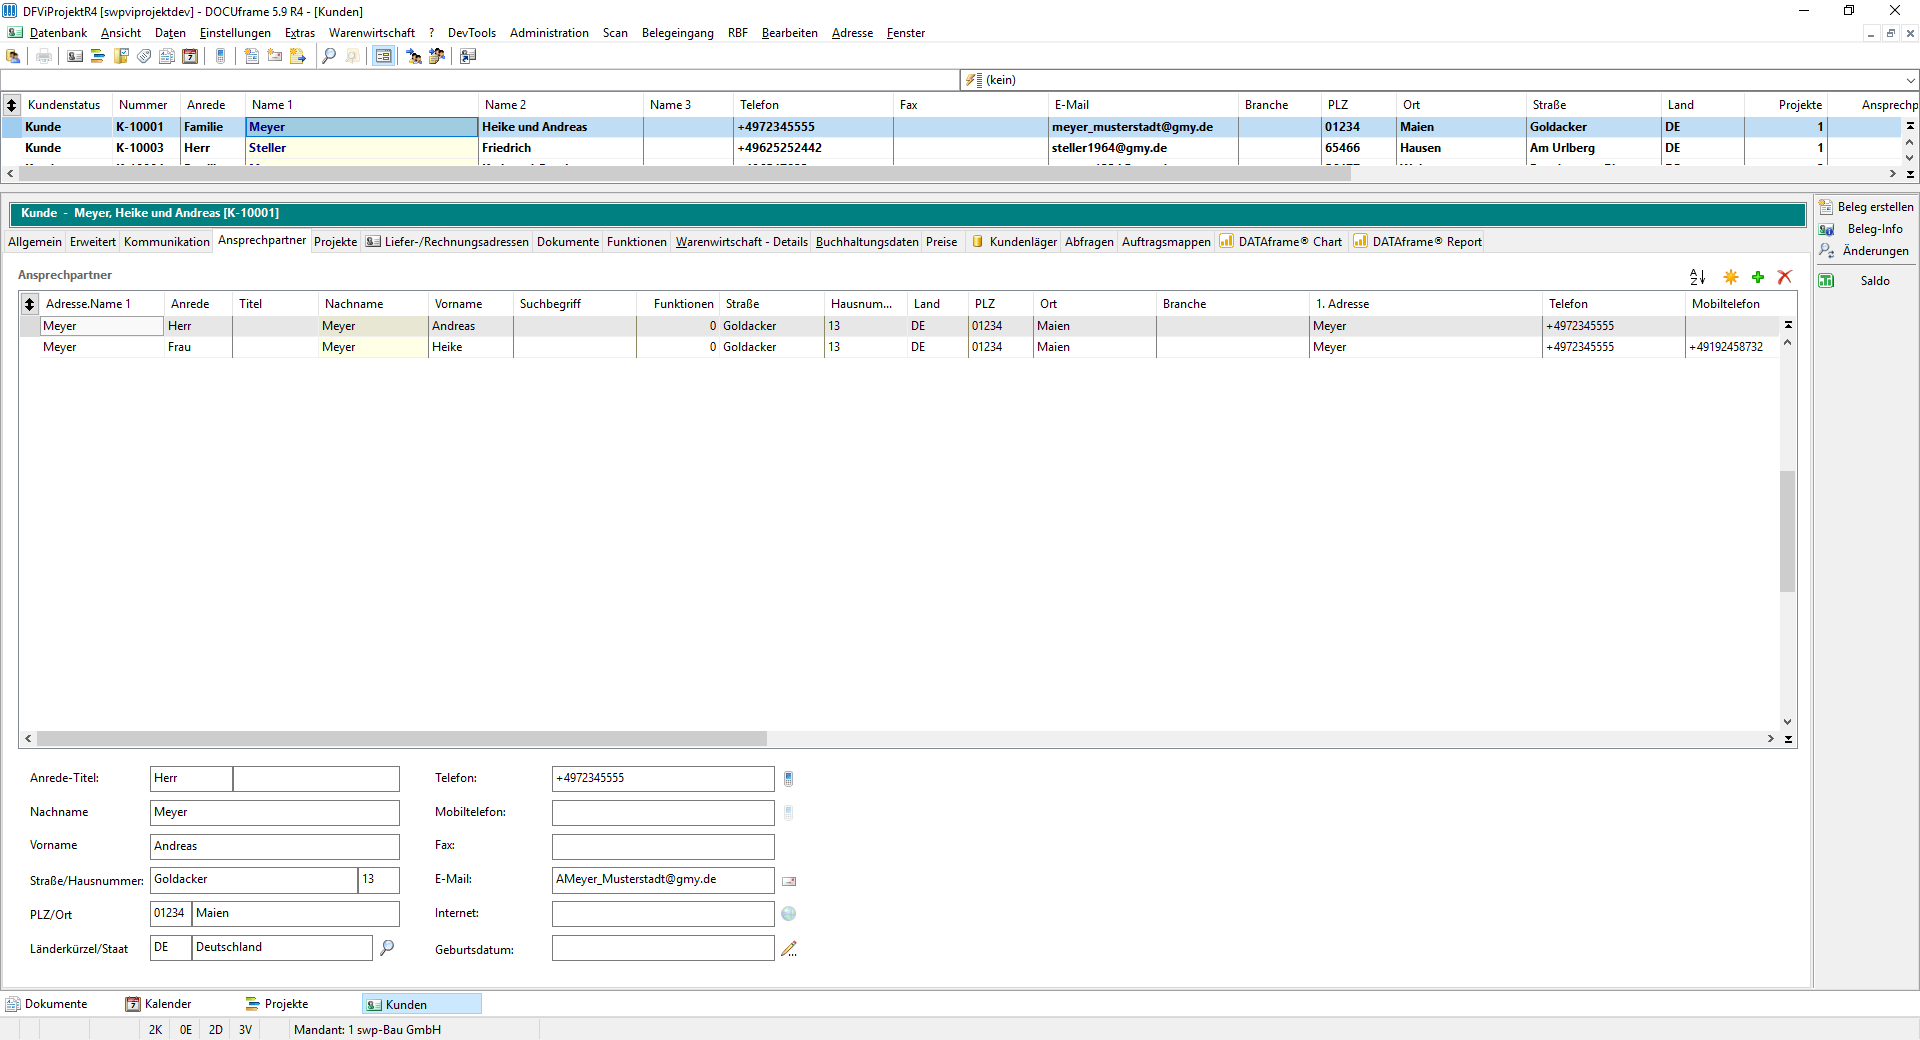Click pencil icon next to Geburtsdatum field
Image resolution: width=1920 pixels, height=1040 pixels.
789,949
